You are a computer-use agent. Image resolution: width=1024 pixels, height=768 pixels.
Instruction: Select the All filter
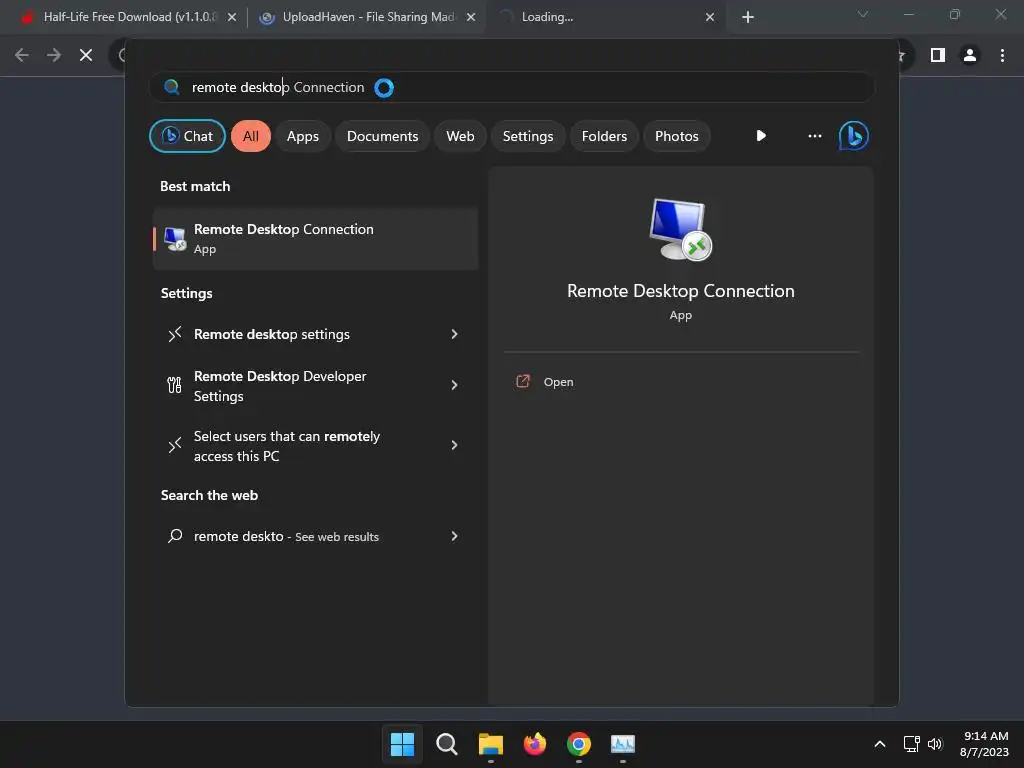(x=251, y=136)
